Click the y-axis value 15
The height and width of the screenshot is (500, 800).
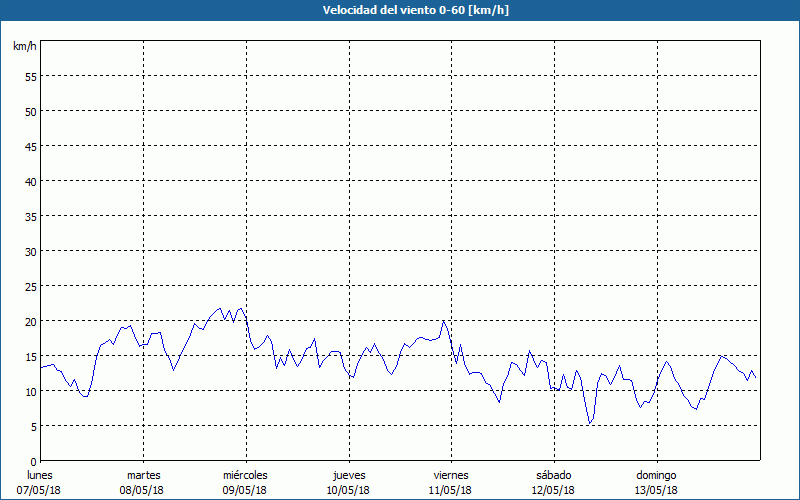coord(31,357)
